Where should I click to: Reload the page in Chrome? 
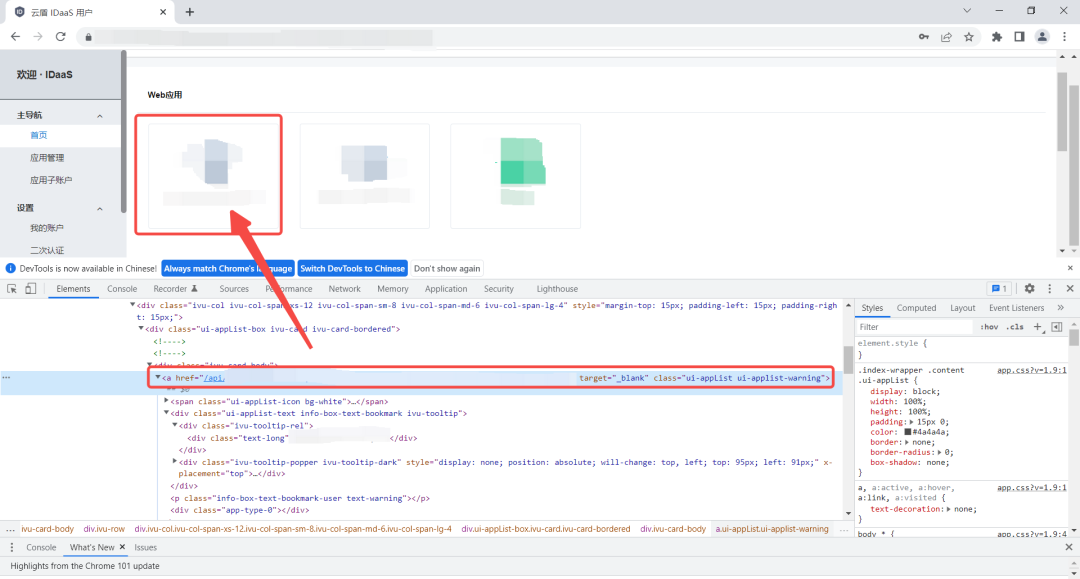coord(61,36)
